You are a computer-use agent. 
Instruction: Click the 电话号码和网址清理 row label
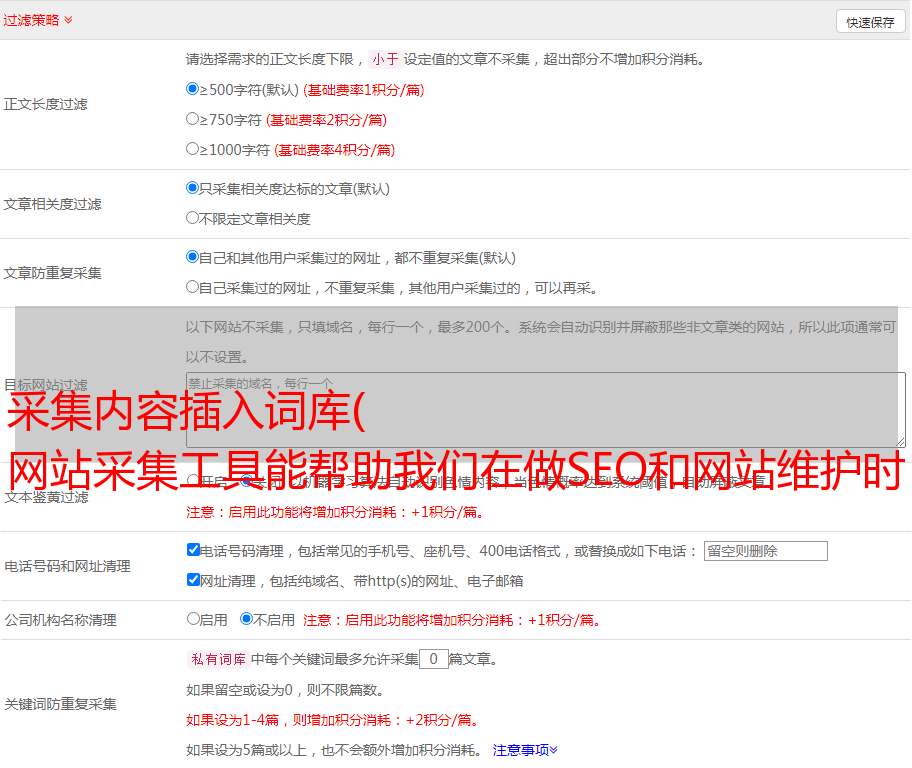67,566
